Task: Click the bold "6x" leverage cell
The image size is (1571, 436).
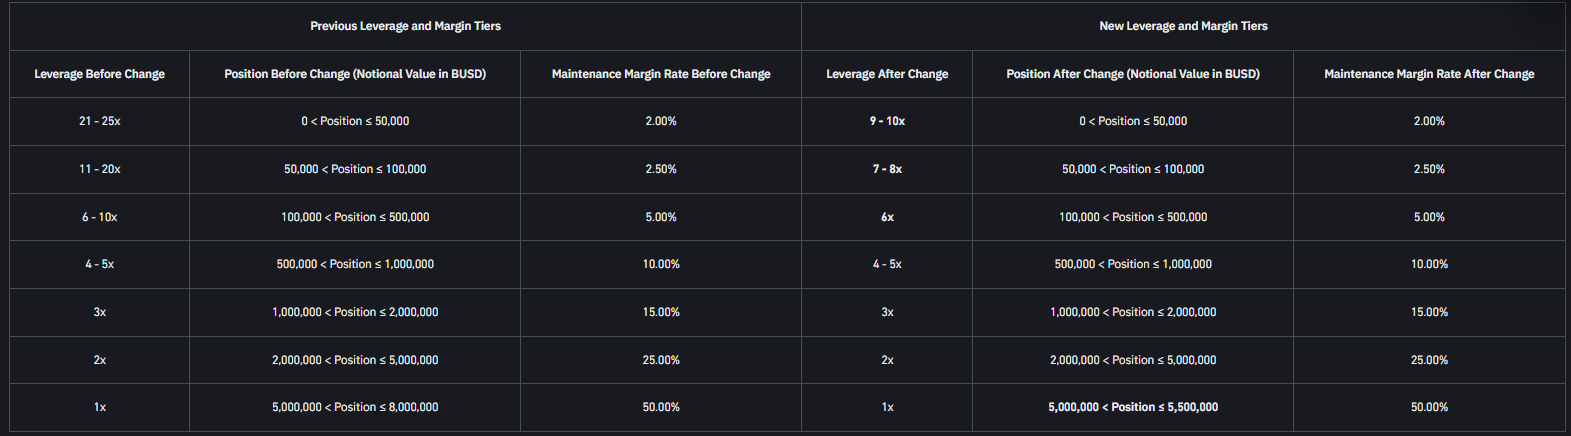Action: click(x=887, y=217)
